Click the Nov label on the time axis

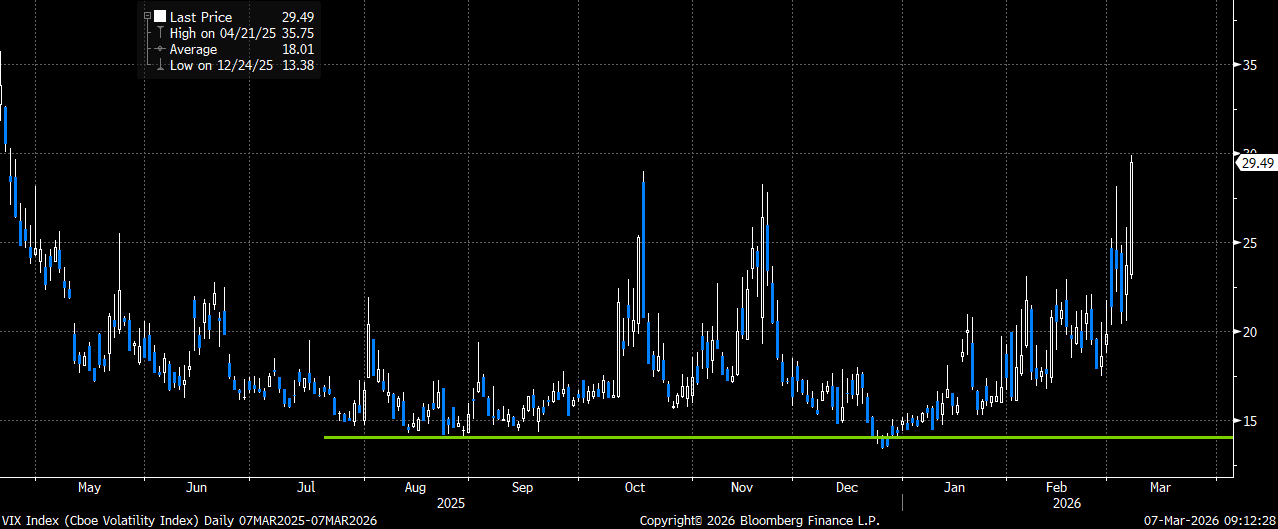(x=741, y=488)
